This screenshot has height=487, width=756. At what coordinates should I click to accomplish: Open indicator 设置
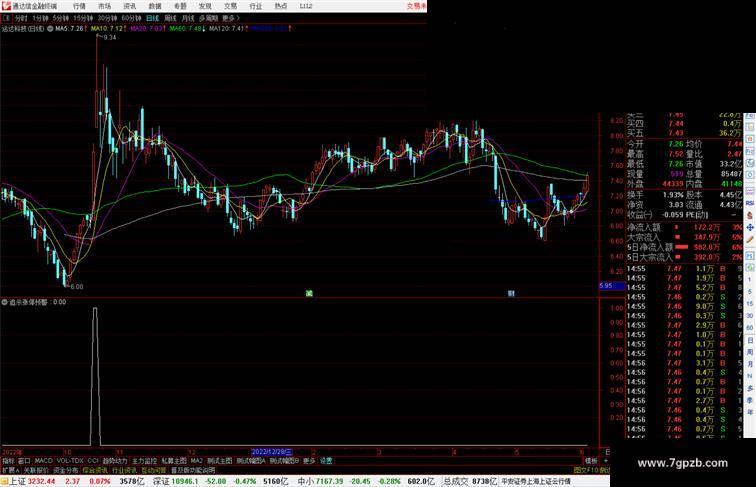[x=326, y=461]
